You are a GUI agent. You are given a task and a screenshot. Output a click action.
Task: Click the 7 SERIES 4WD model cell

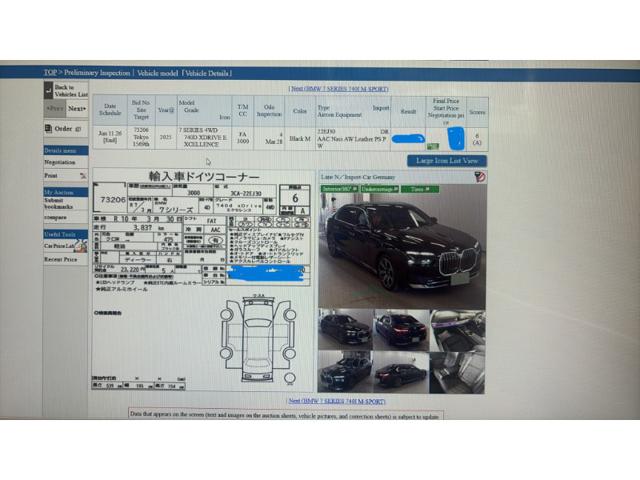(204, 137)
